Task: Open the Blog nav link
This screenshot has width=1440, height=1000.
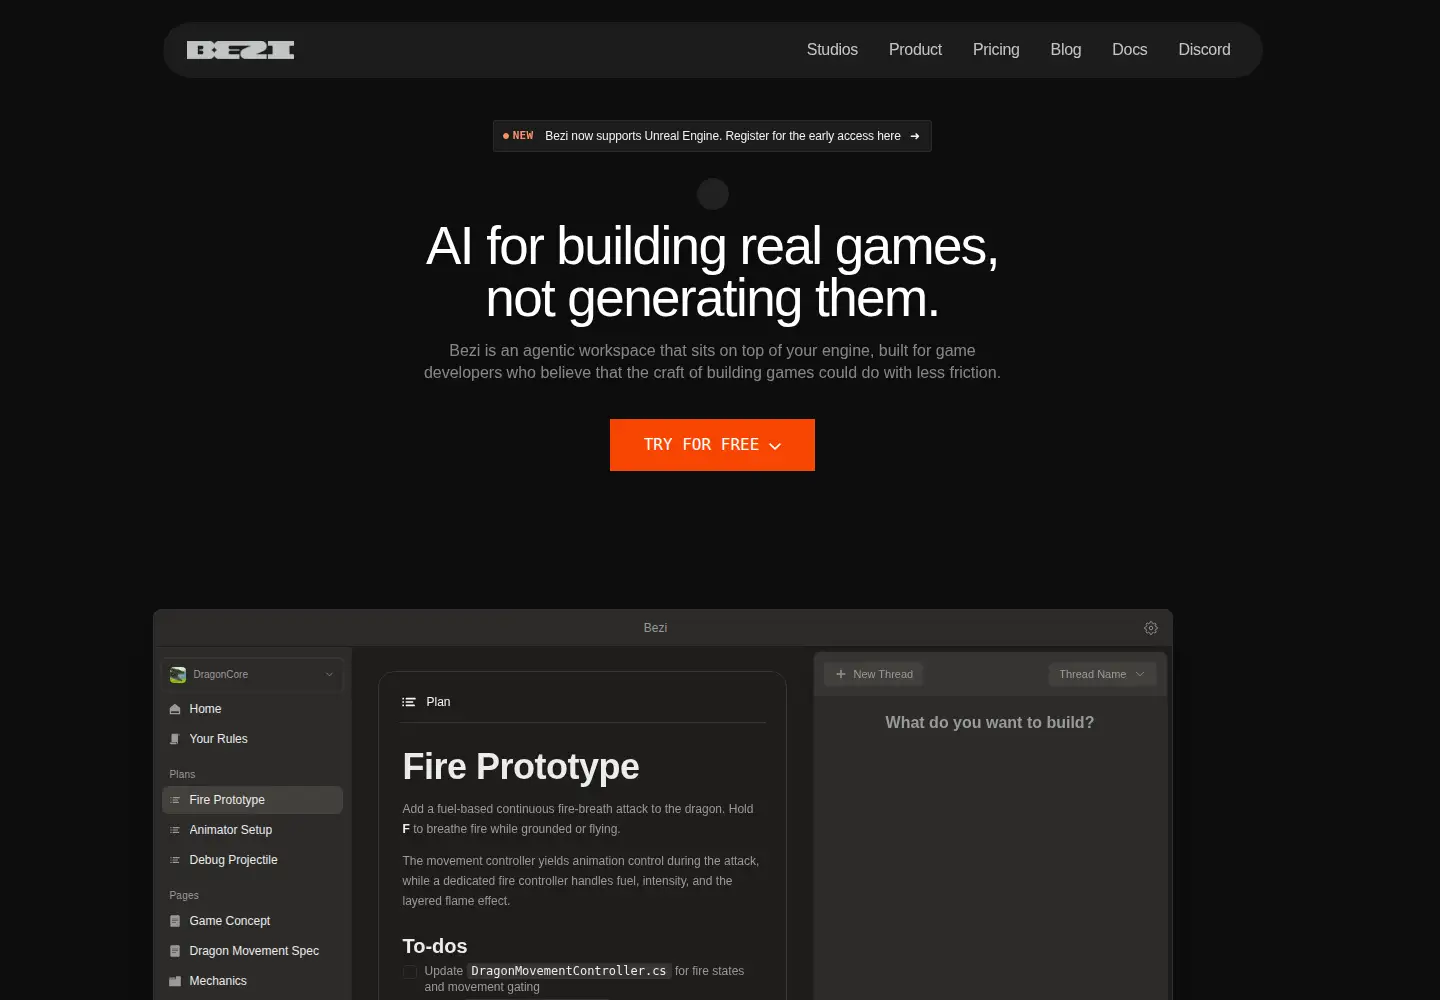Action: [x=1066, y=50]
